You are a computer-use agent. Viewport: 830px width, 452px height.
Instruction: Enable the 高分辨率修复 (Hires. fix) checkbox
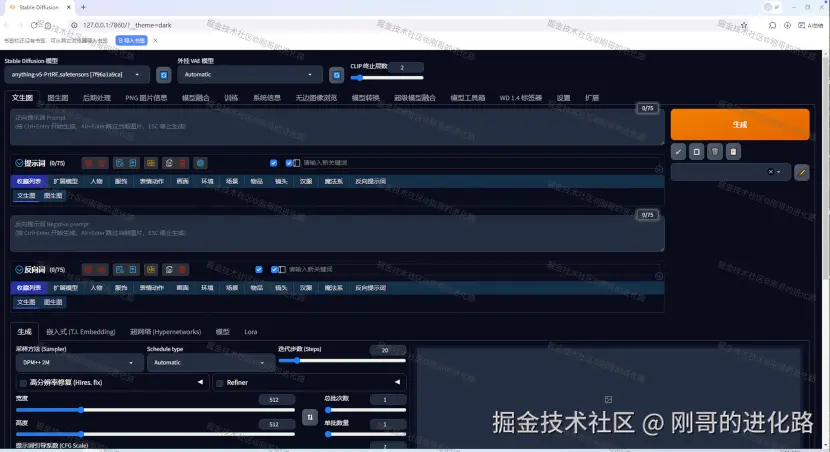[23, 383]
